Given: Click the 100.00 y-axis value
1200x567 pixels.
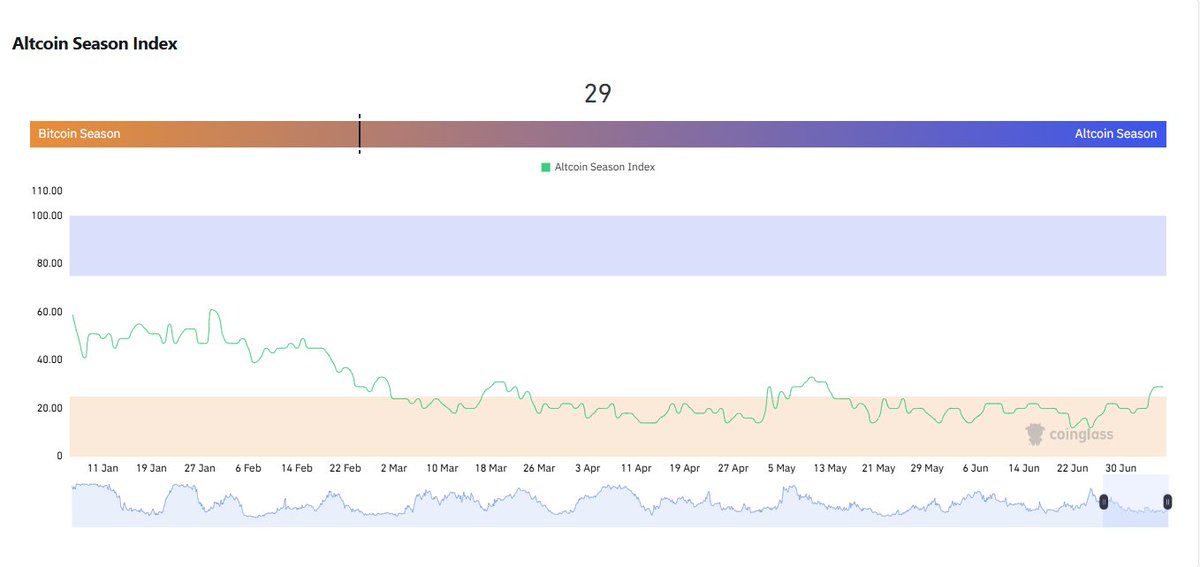Looking at the screenshot, I should coord(48,216).
